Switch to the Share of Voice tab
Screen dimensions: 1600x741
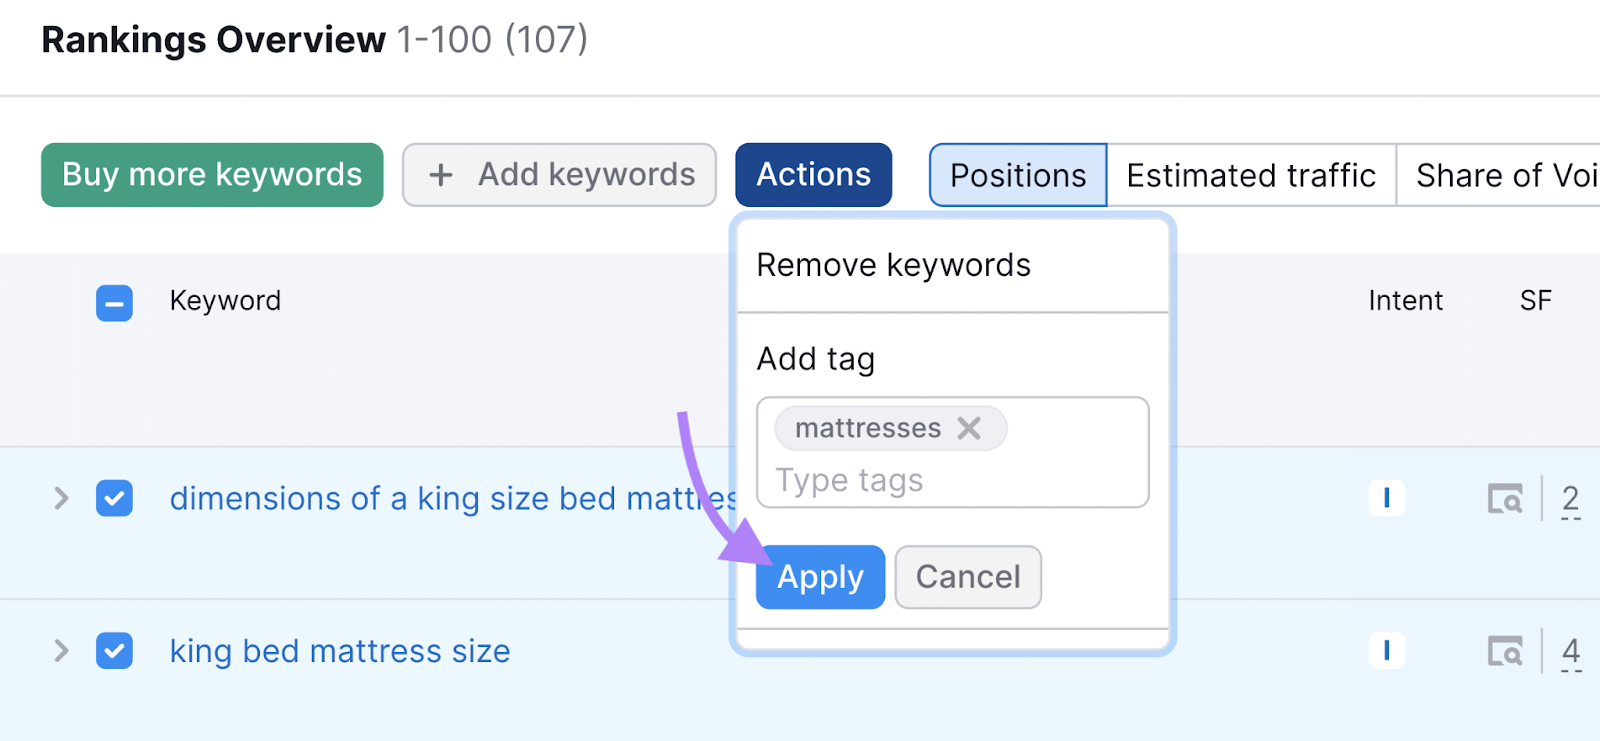pyautogui.click(x=1505, y=175)
